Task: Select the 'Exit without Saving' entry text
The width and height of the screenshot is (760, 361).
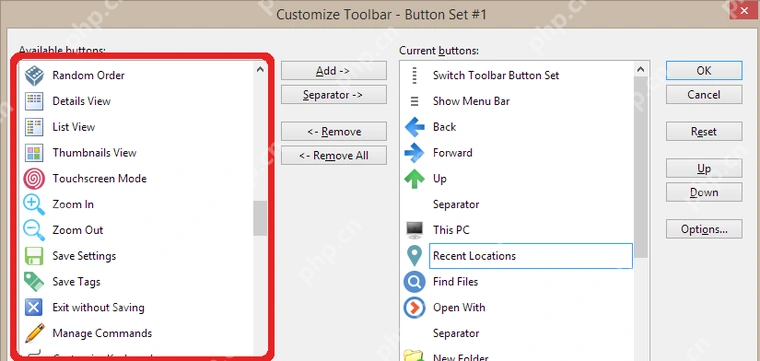Action: 98,307
